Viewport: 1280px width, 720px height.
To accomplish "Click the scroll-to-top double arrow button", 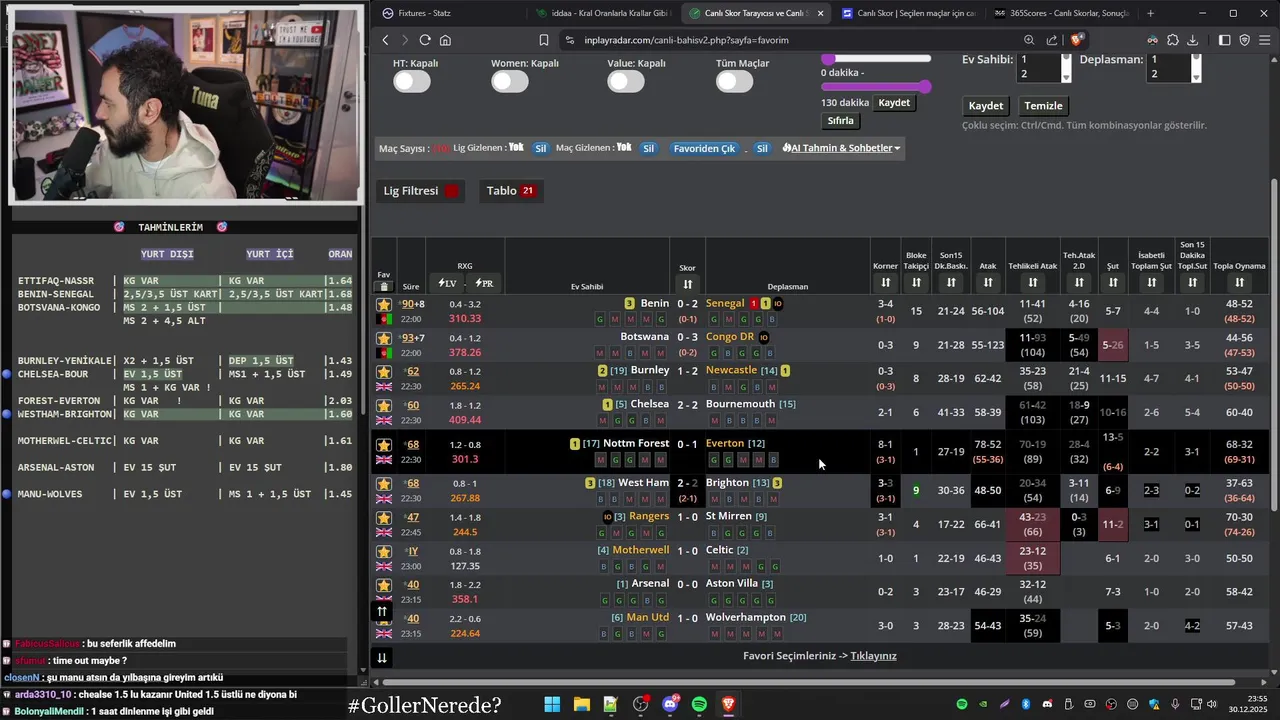I will [x=381, y=611].
